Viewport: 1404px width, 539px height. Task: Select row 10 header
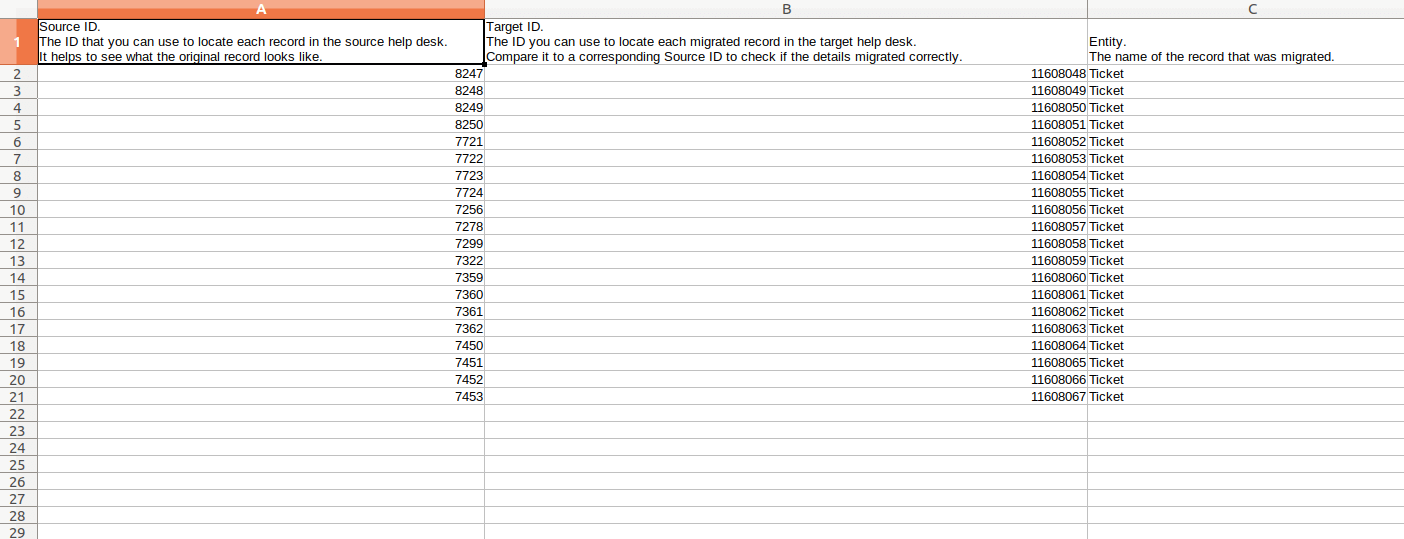[18, 210]
